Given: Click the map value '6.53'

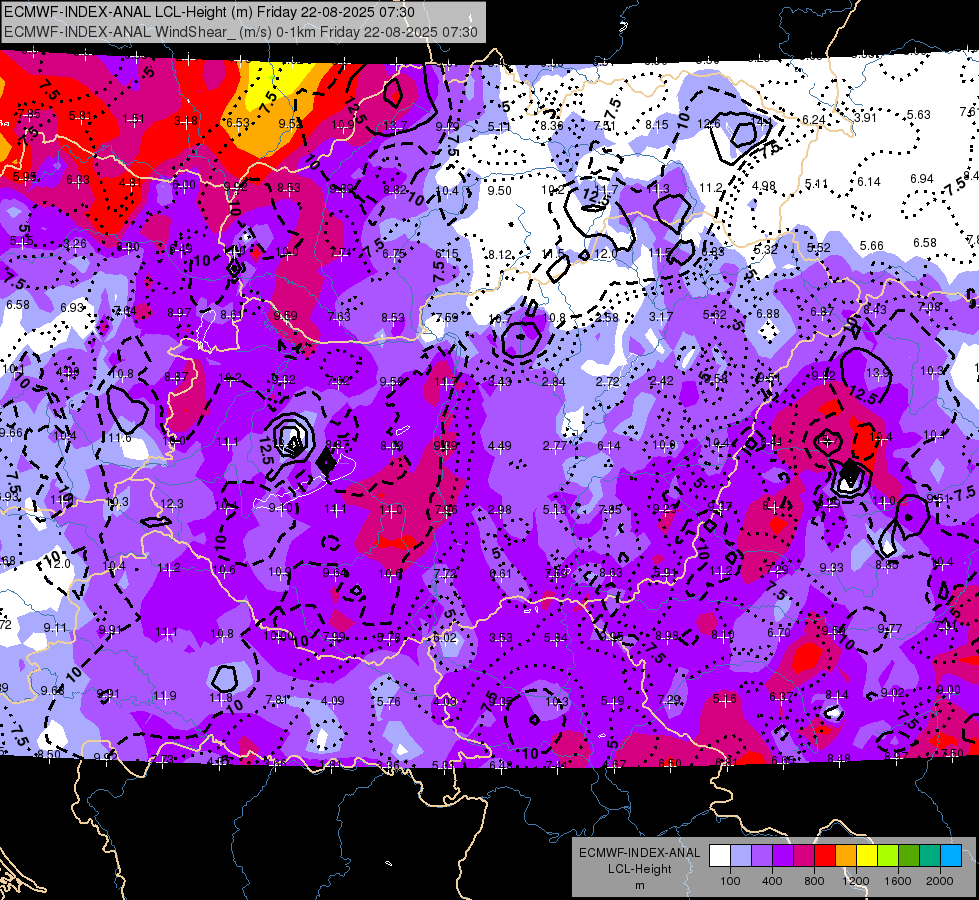Looking at the screenshot, I should click(238, 122).
